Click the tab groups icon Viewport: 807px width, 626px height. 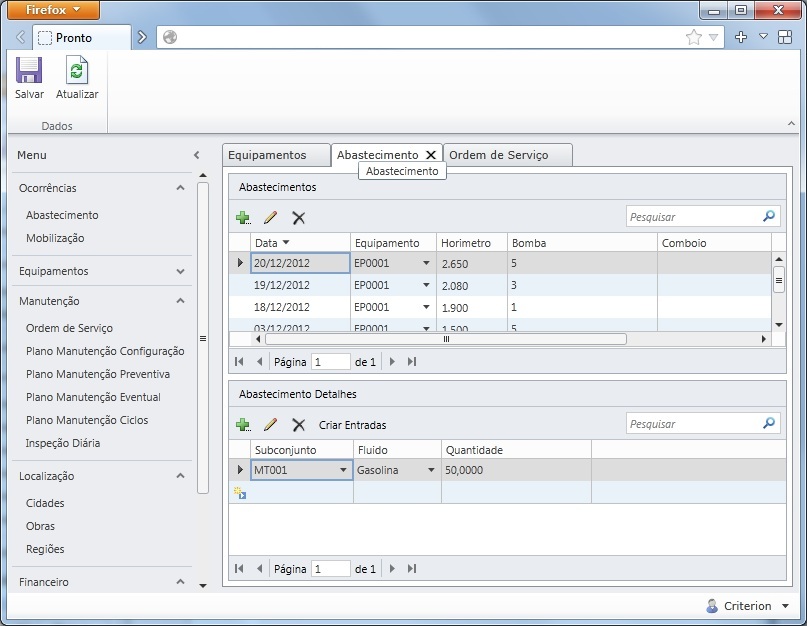pos(785,37)
